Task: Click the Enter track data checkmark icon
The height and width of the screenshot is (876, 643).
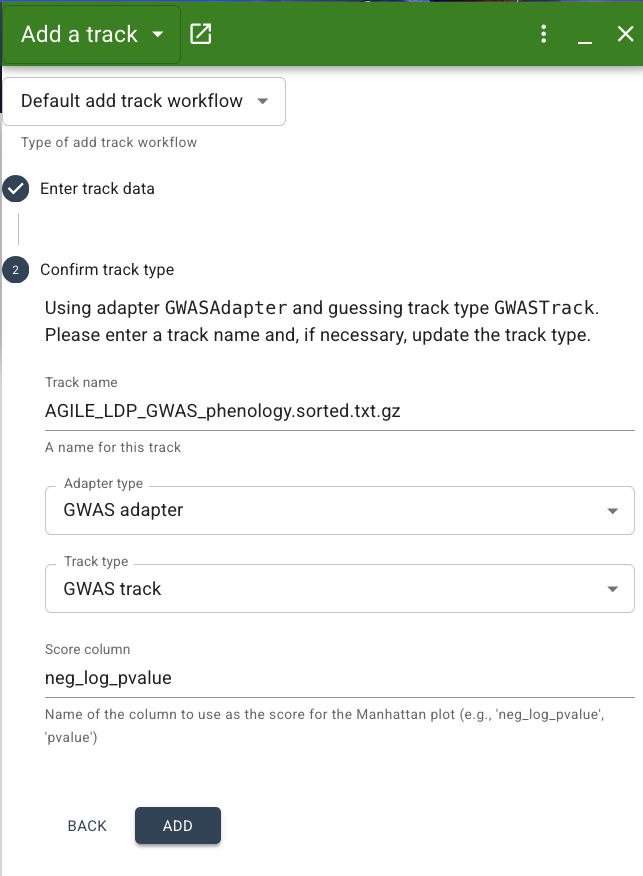Action: pyautogui.click(x=14, y=188)
